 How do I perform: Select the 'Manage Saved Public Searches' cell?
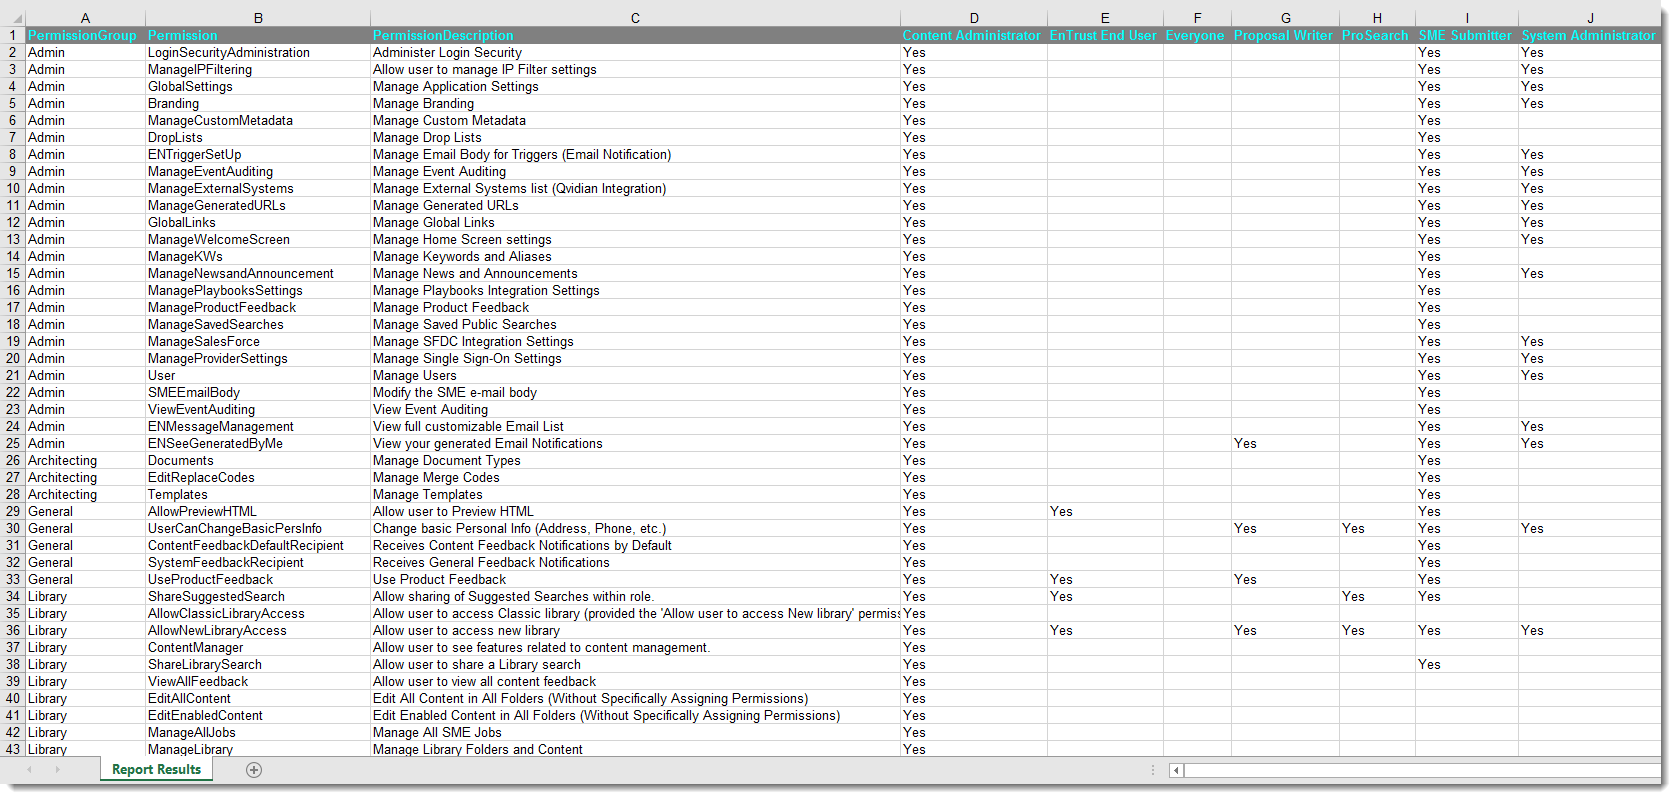(x=635, y=324)
